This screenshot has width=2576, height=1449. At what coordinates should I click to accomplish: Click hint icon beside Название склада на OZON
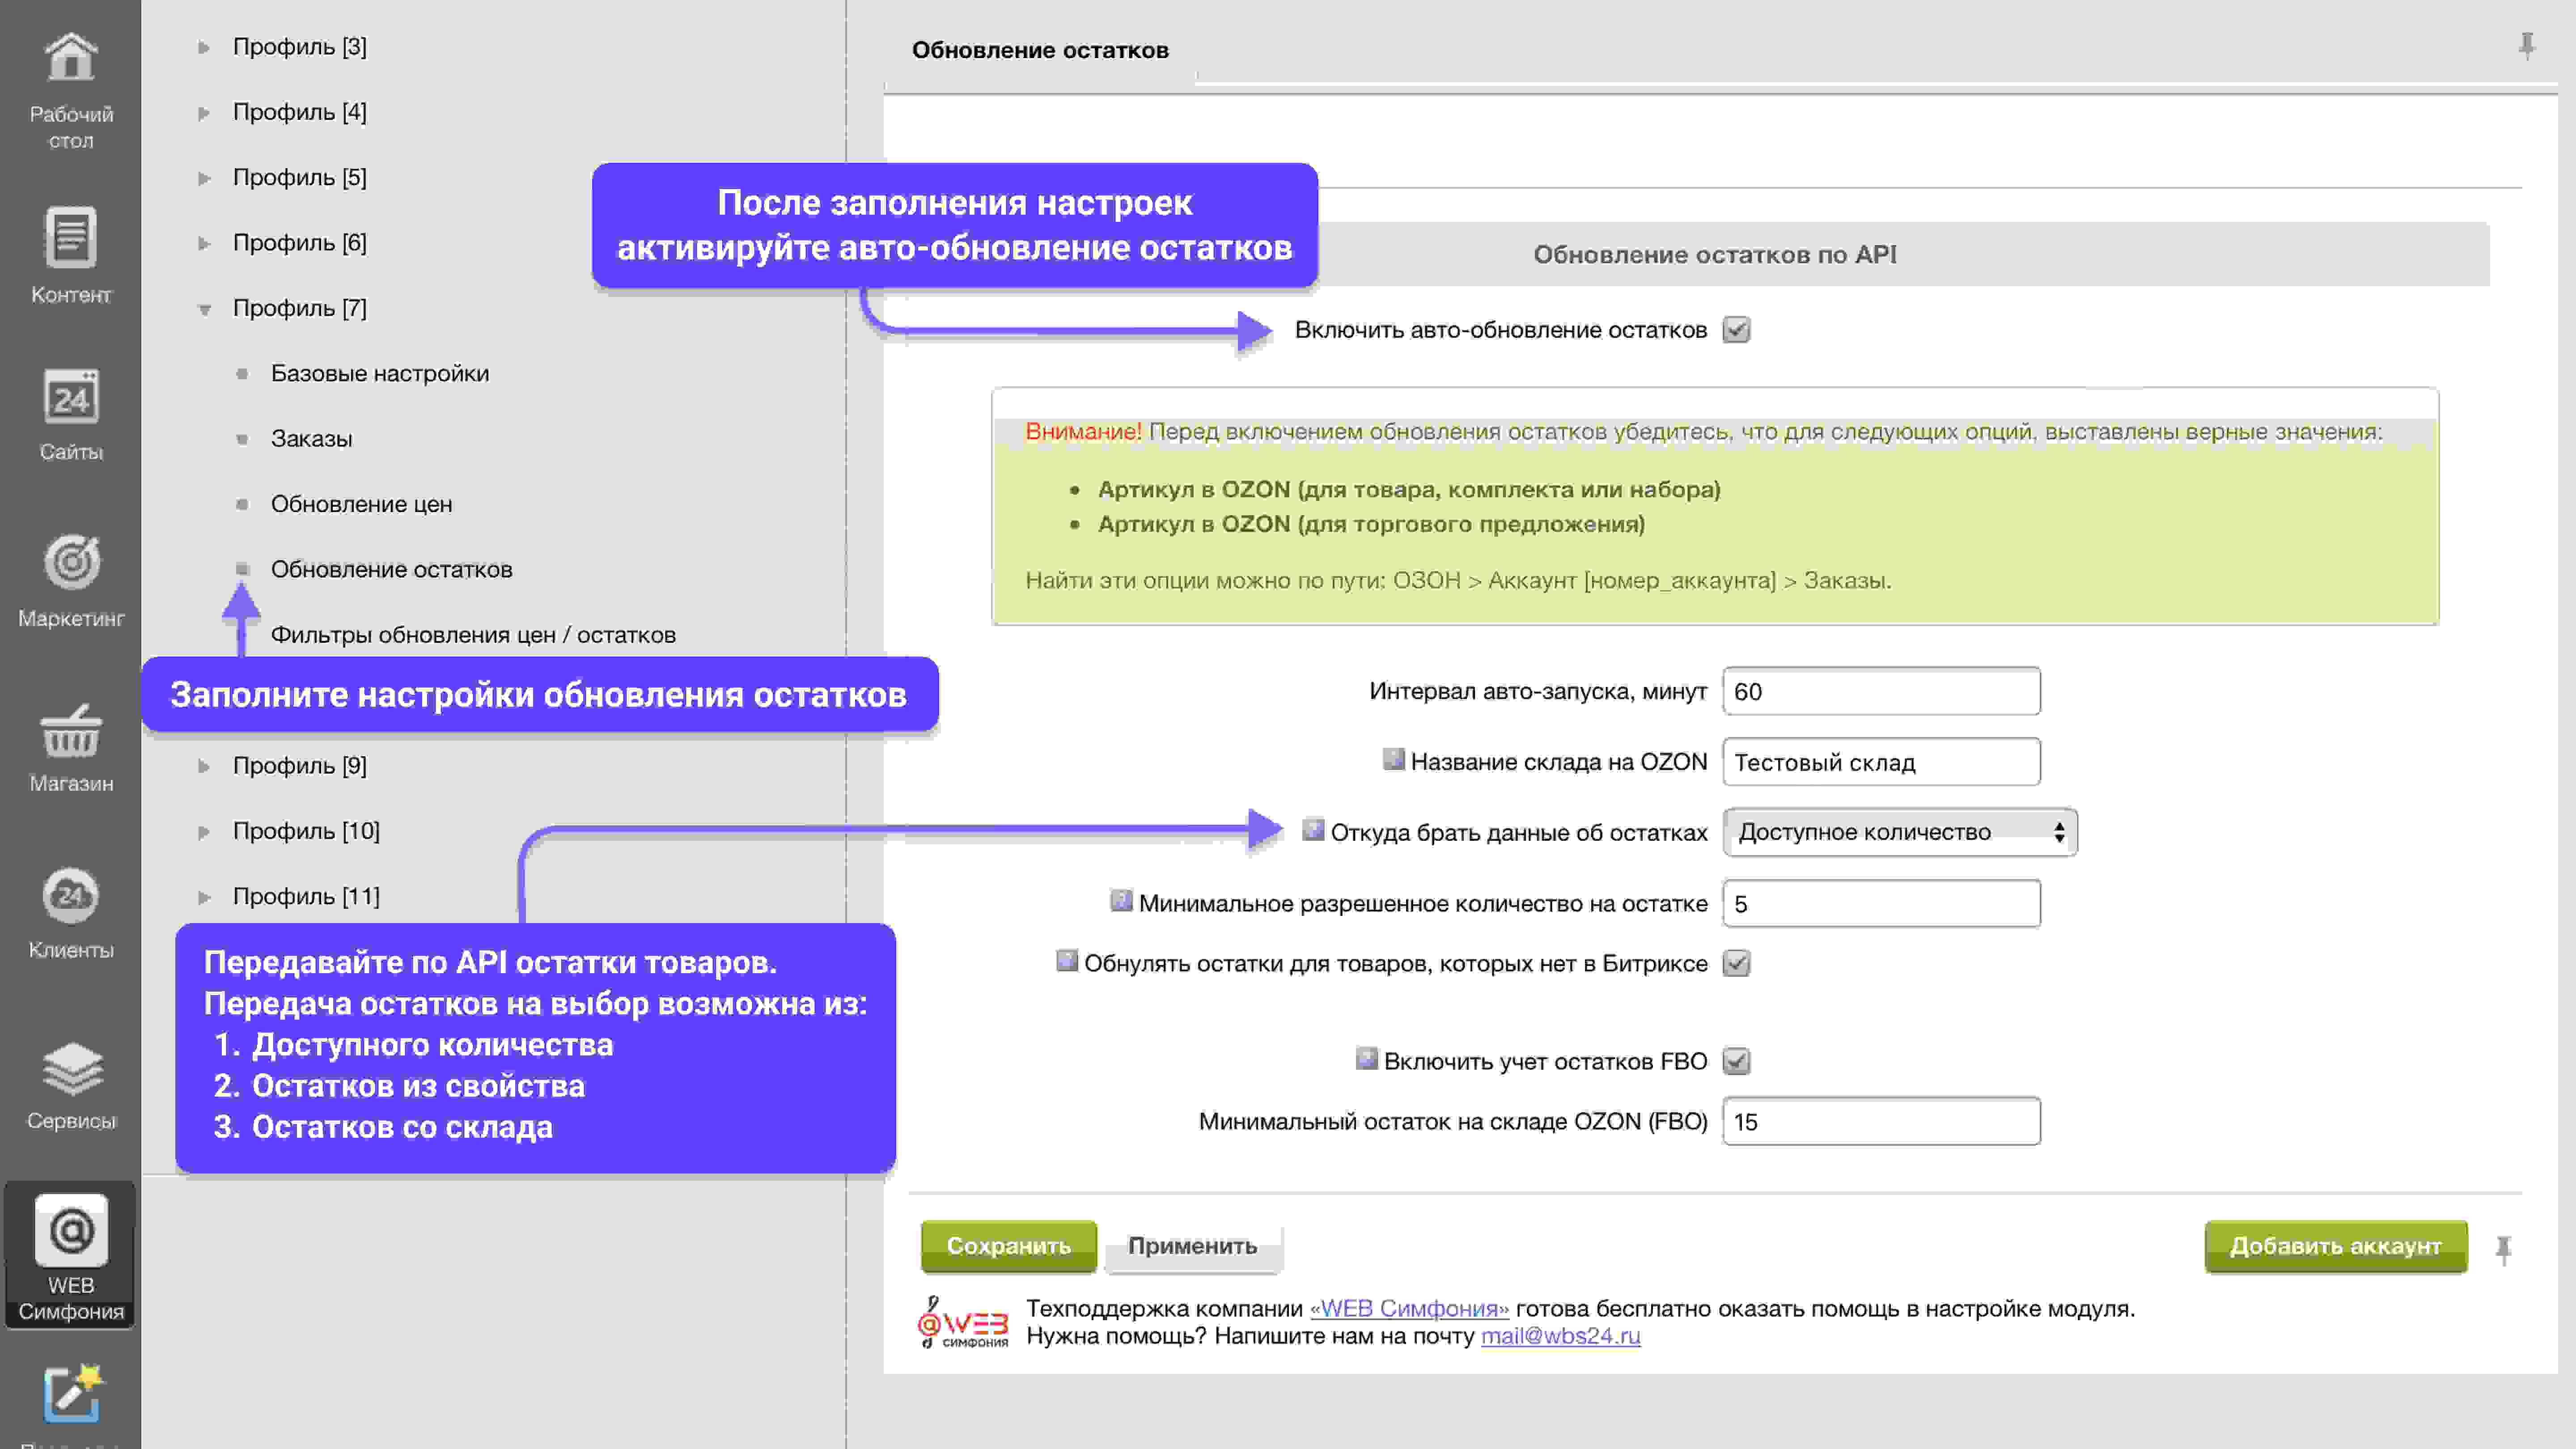(x=1393, y=759)
